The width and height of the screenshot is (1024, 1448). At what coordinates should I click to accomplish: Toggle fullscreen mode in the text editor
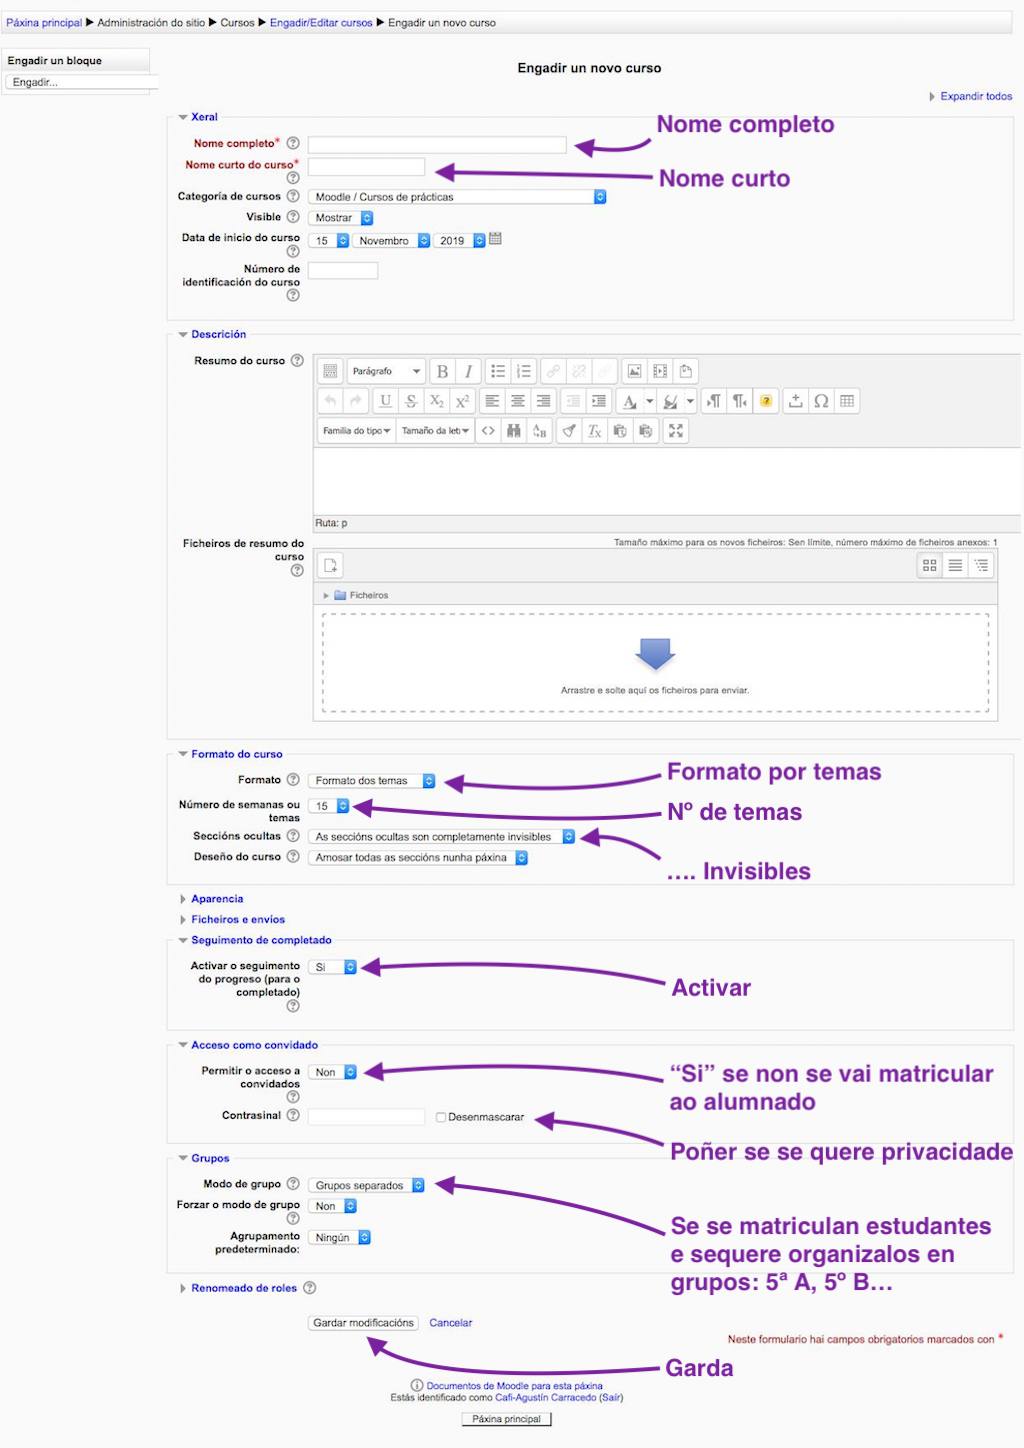point(676,431)
